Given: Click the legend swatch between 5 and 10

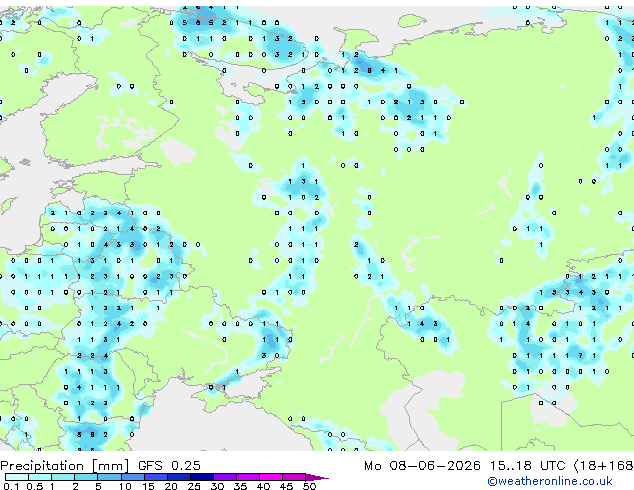Looking at the screenshot, I should 109,477.
